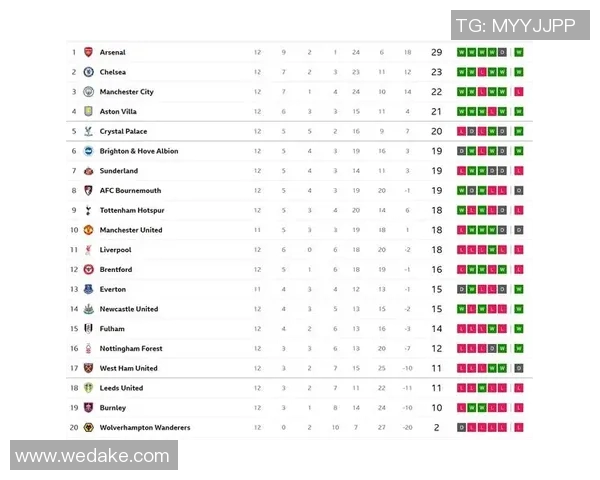The height and width of the screenshot is (480, 600).
Task: Open the West Ham United team link
Action: point(128,368)
